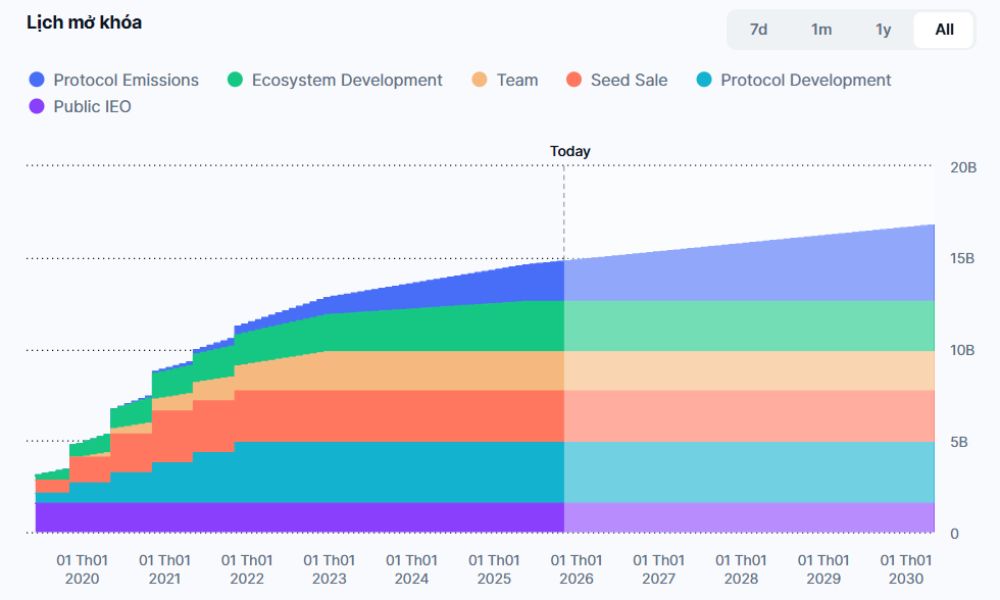Toggle Ecosystem Development series label
This screenshot has width=1000, height=600.
tap(347, 80)
